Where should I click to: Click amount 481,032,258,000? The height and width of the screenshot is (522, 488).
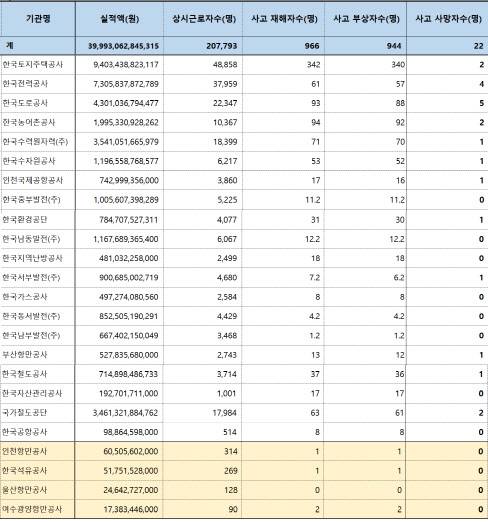pyautogui.click(x=129, y=258)
